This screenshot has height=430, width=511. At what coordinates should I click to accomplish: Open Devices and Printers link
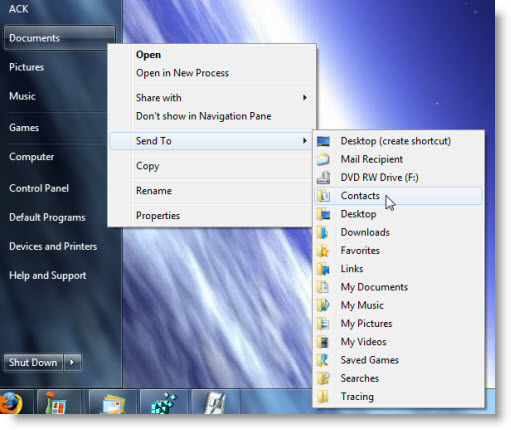(x=53, y=246)
